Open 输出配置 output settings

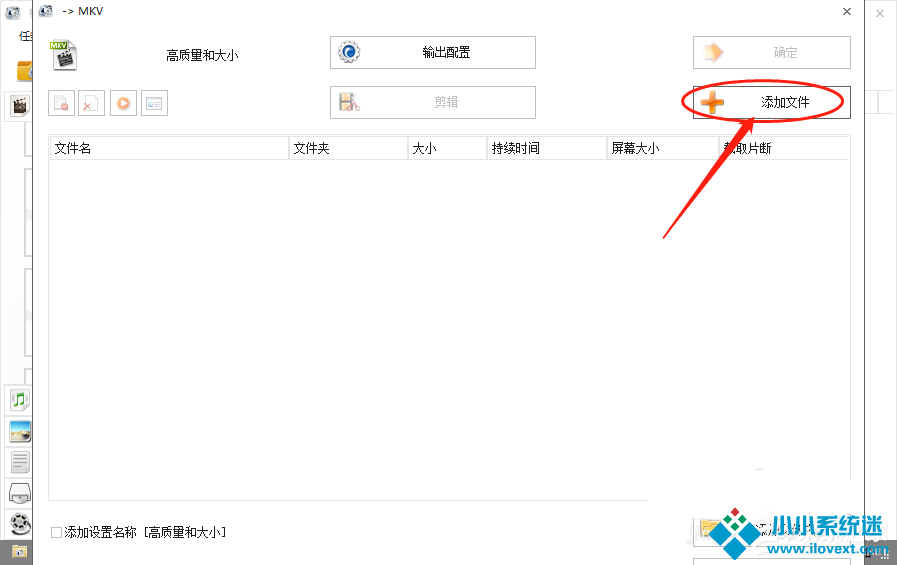pos(432,52)
